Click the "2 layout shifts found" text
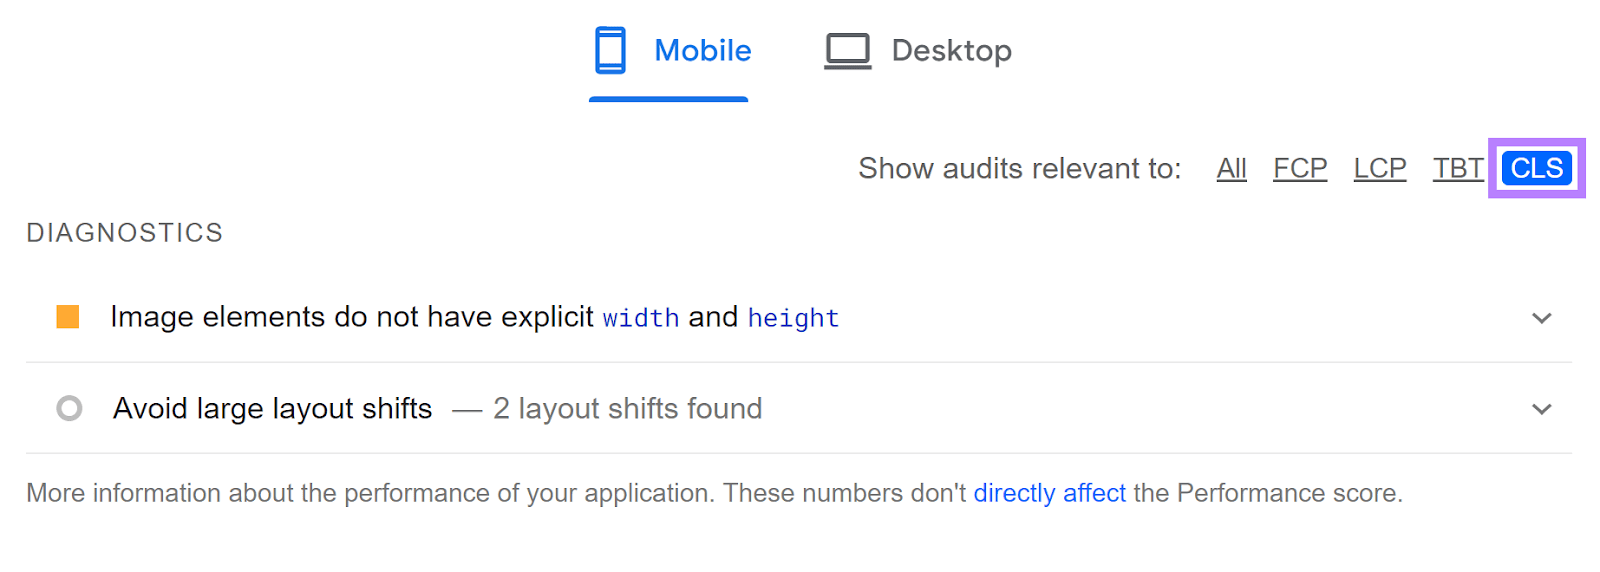The width and height of the screenshot is (1600, 572). click(627, 408)
